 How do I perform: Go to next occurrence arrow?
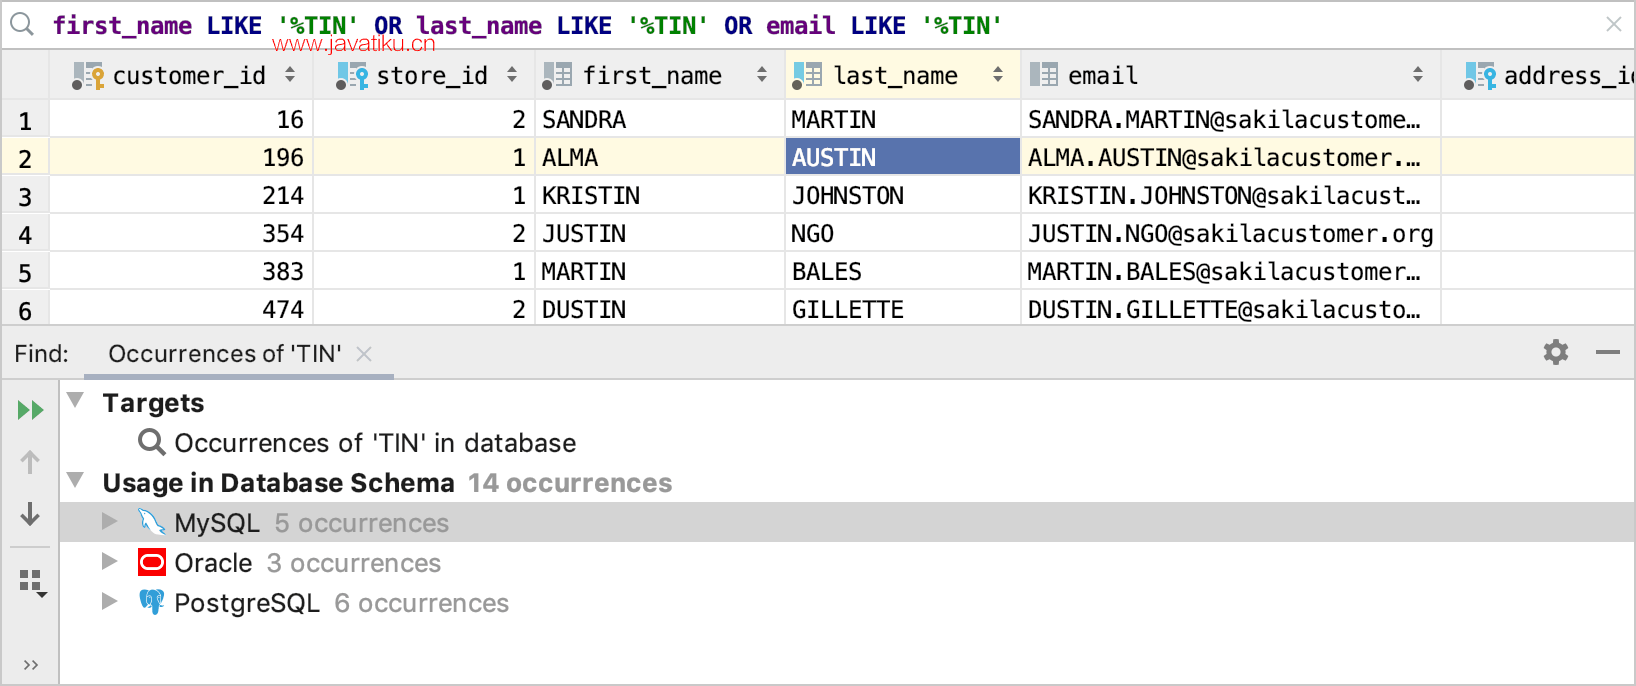[30, 514]
